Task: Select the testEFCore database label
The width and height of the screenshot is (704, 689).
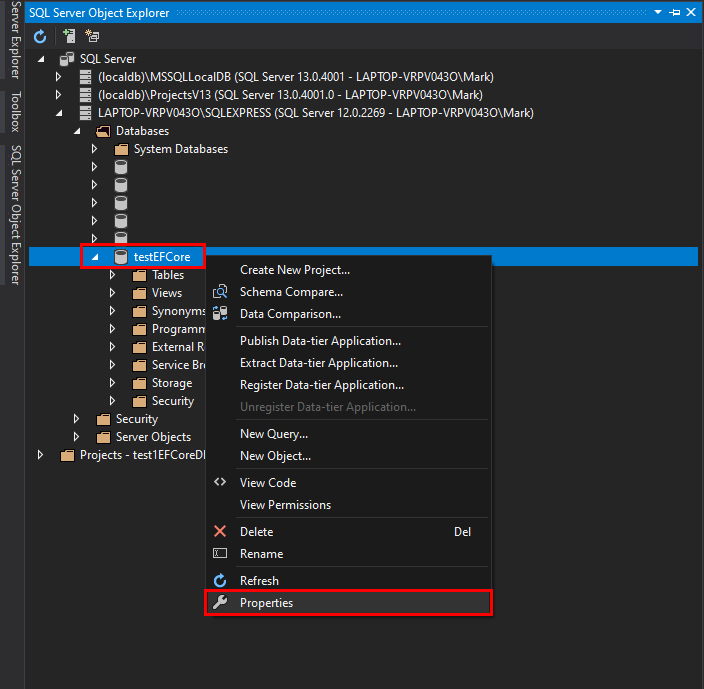Action: (x=162, y=257)
